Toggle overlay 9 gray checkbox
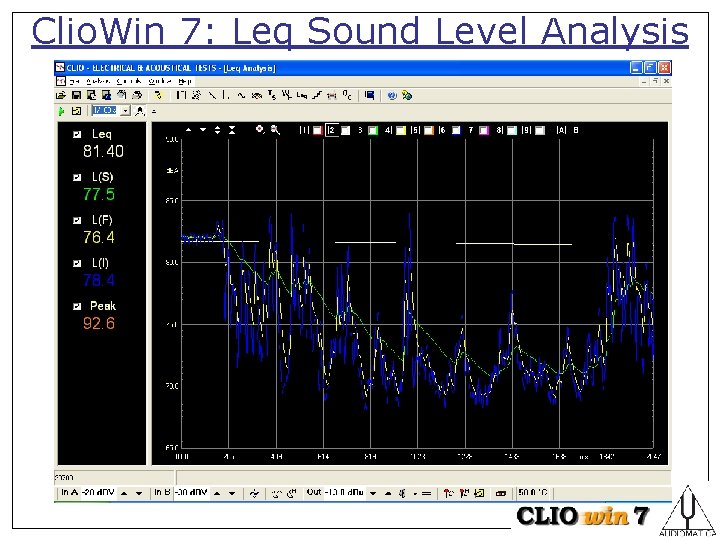Image resolution: width=720 pixels, height=540 pixels. tap(540, 130)
